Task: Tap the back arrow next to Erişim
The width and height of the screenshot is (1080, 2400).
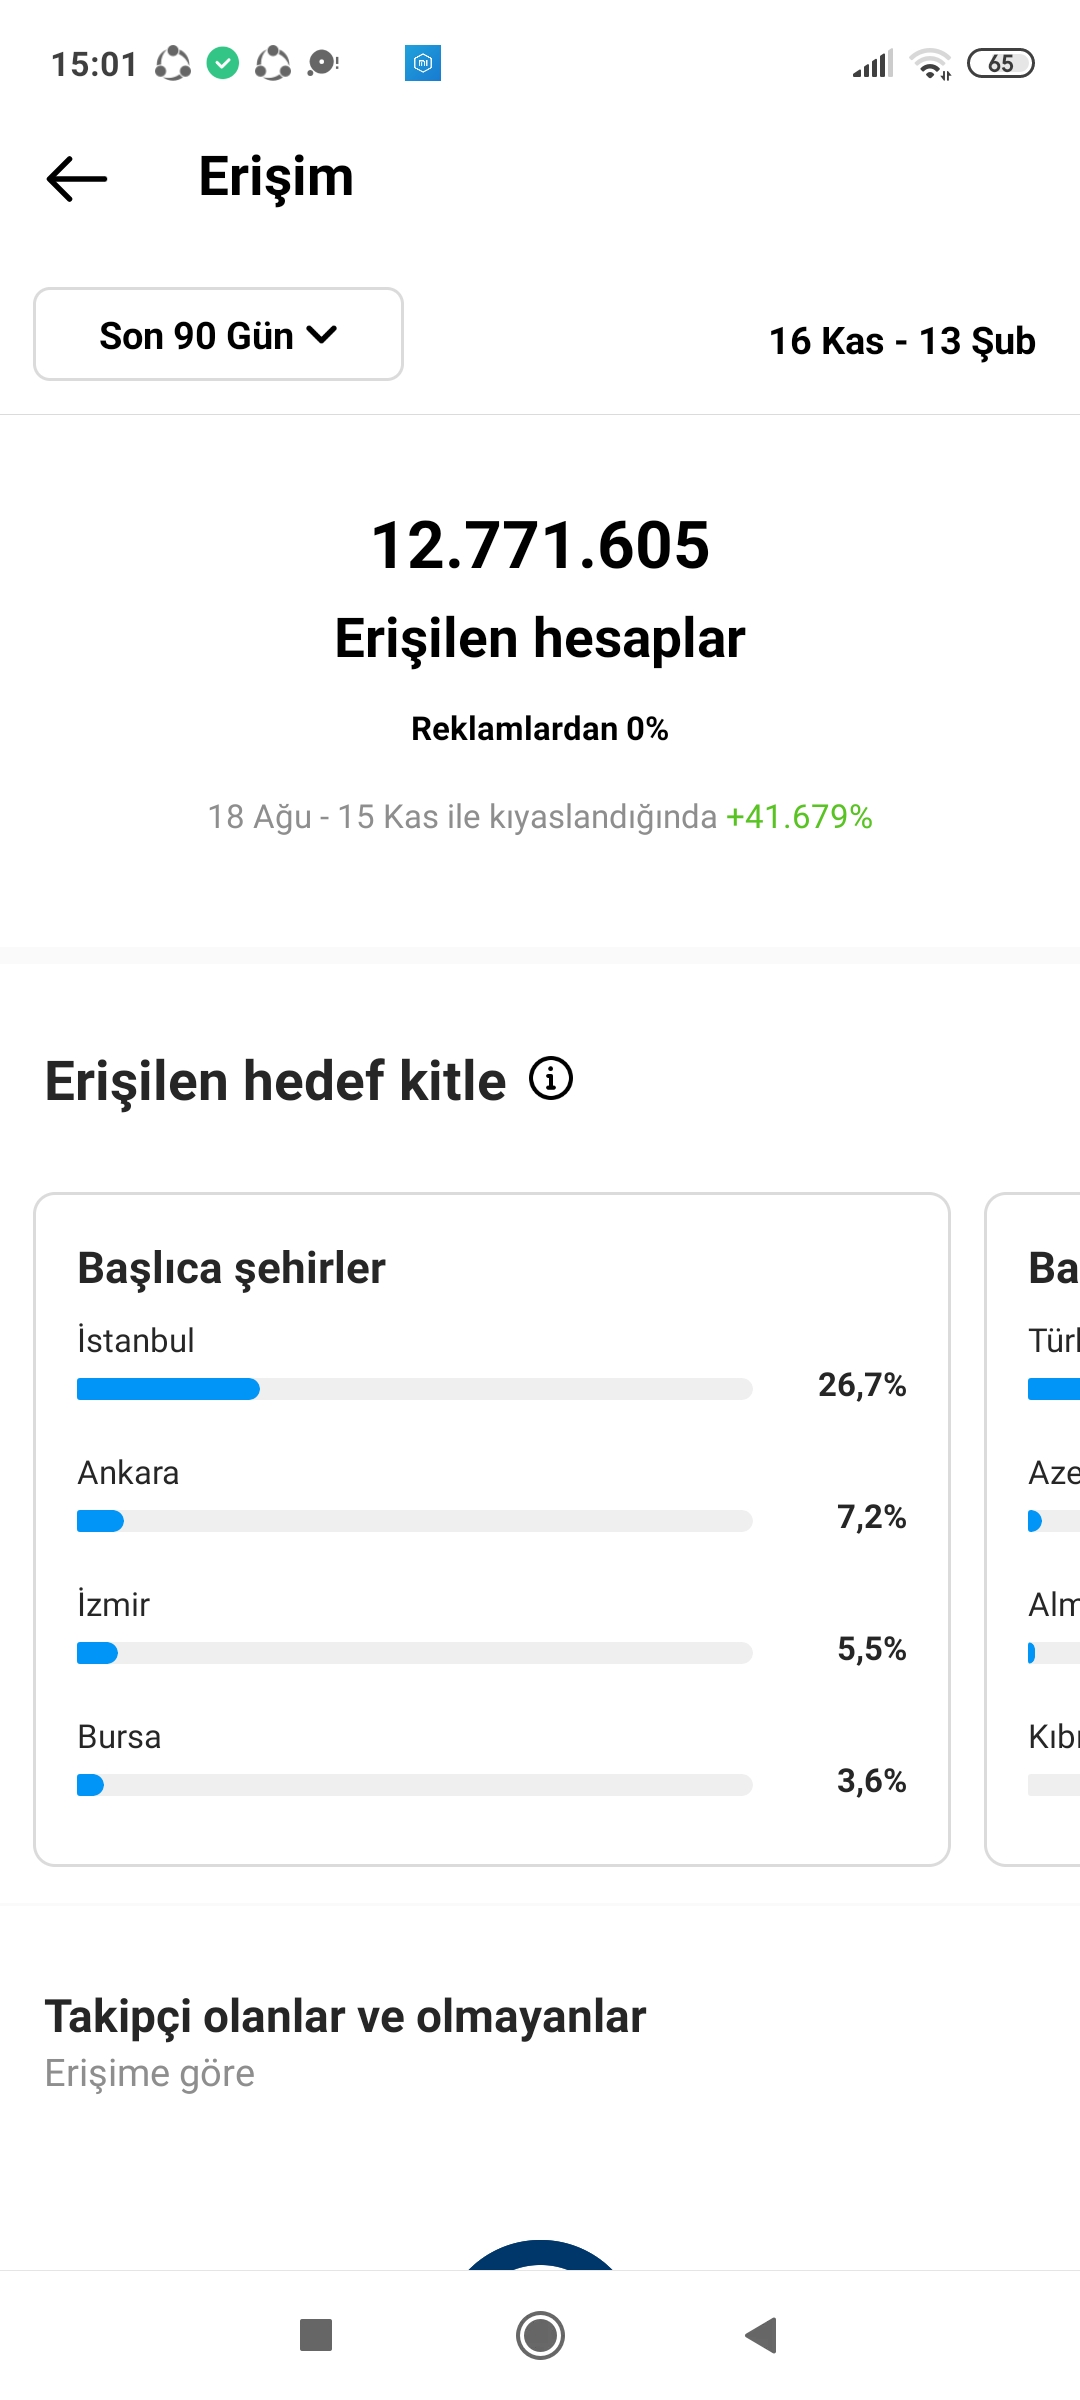Action: tap(77, 179)
